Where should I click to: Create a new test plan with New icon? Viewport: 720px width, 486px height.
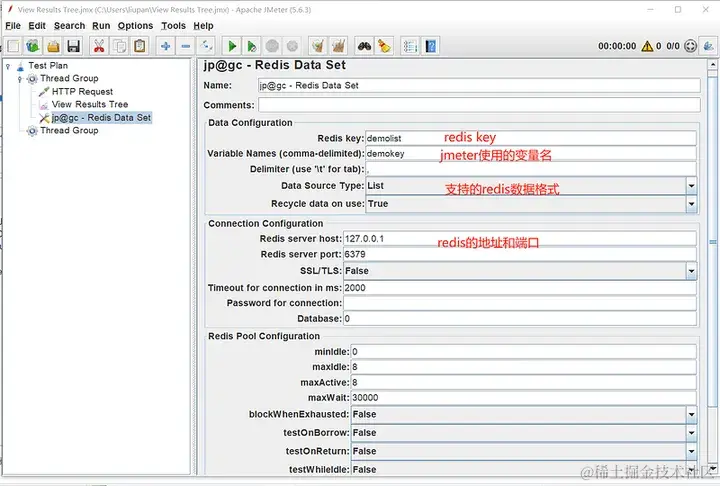tap(13, 46)
